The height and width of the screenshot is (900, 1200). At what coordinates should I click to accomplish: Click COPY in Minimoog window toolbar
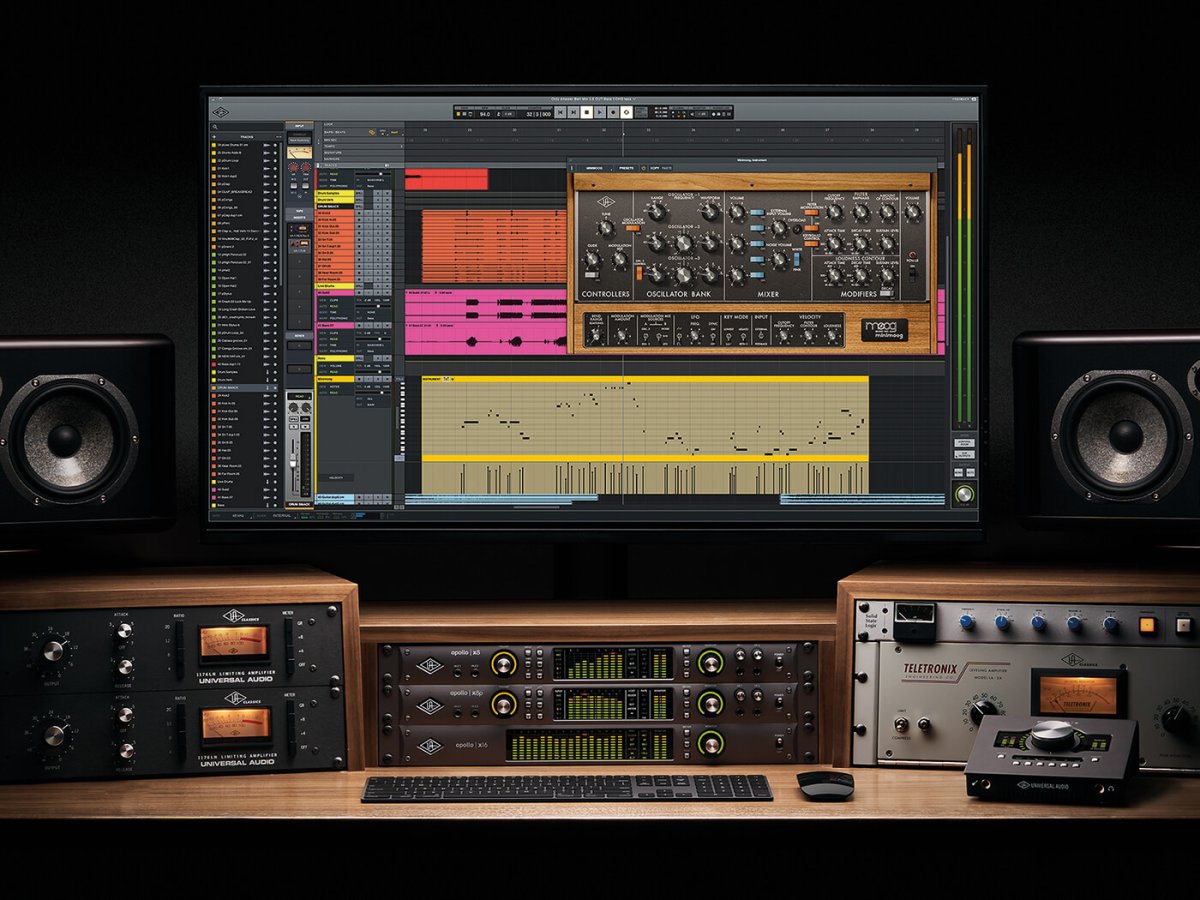tap(654, 168)
